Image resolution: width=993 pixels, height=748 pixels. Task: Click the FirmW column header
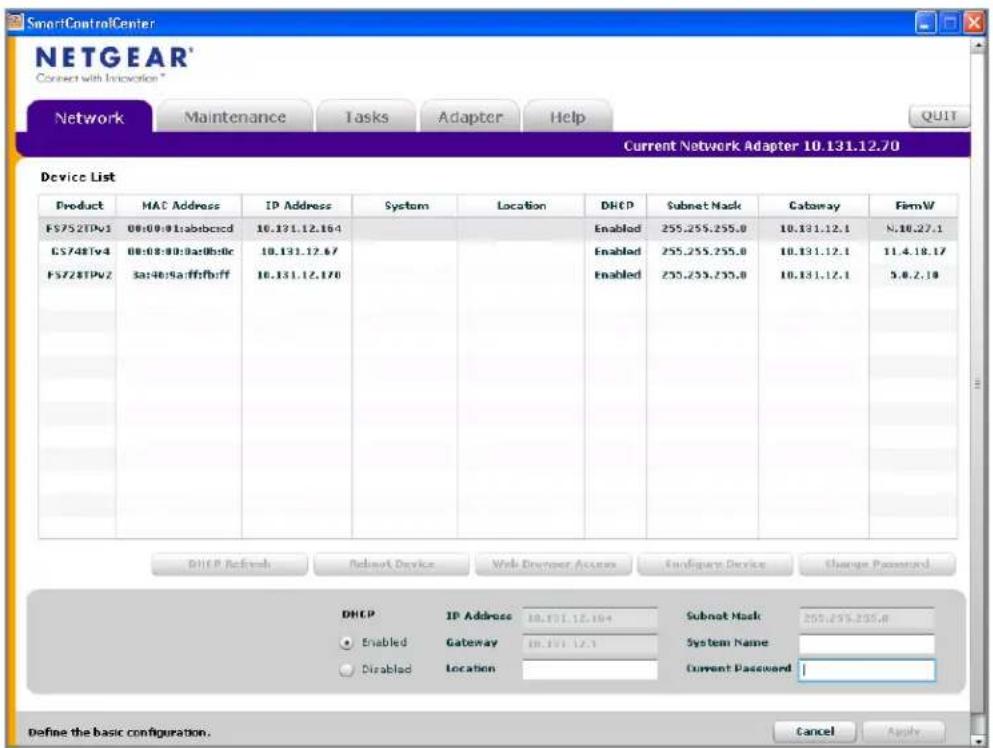point(914,205)
